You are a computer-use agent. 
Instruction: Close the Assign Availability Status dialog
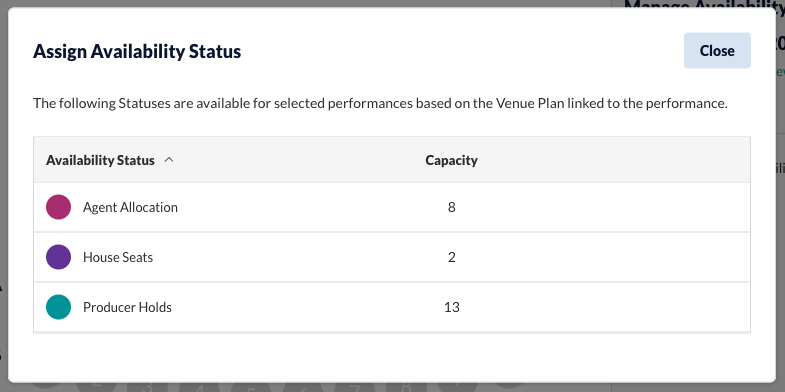[717, 51]
